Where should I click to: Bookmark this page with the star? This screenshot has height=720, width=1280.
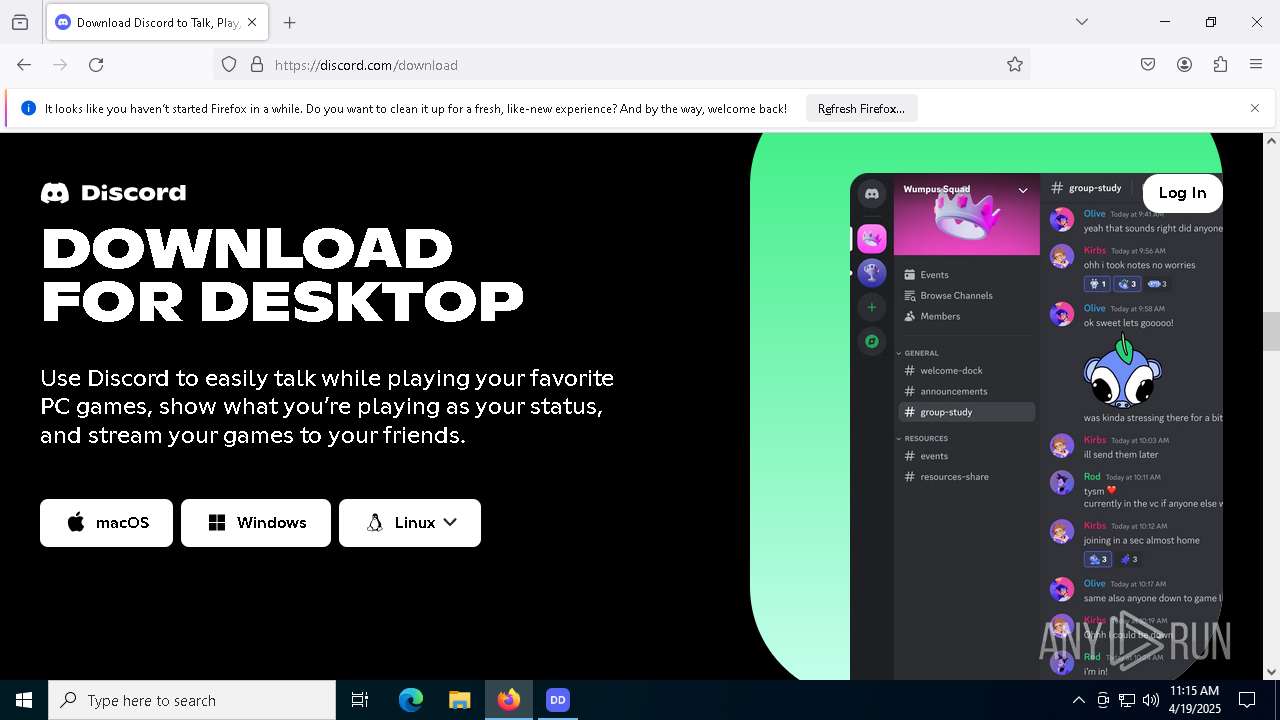[1015, 65]
